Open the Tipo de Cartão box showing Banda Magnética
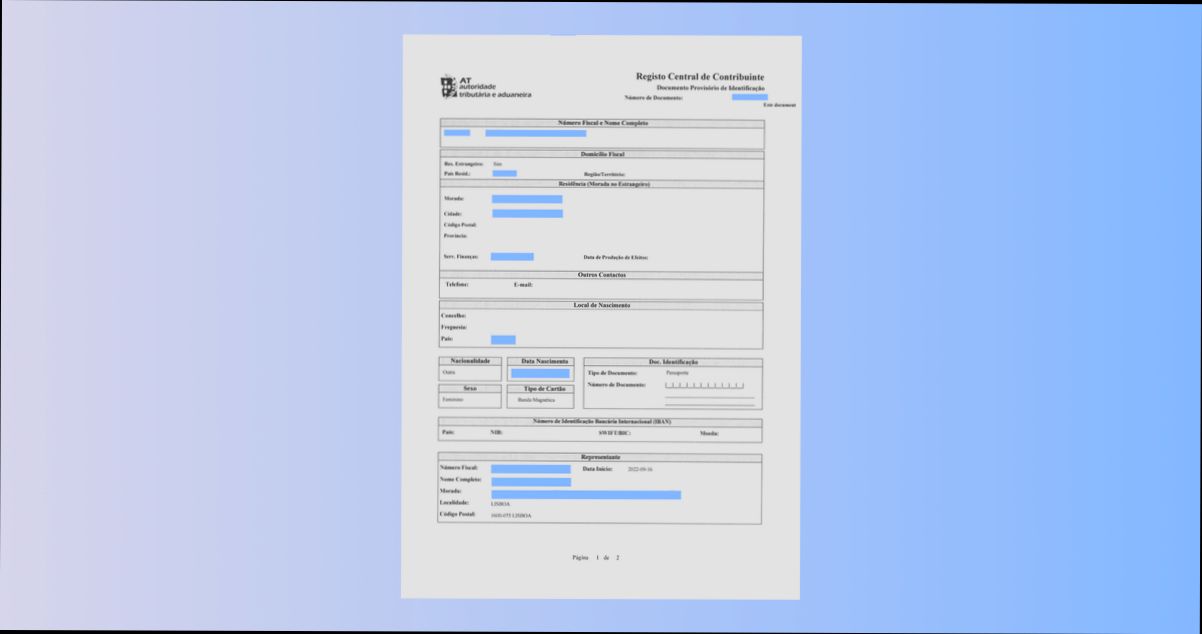The image size is (1202, 634). coord(537,399)
